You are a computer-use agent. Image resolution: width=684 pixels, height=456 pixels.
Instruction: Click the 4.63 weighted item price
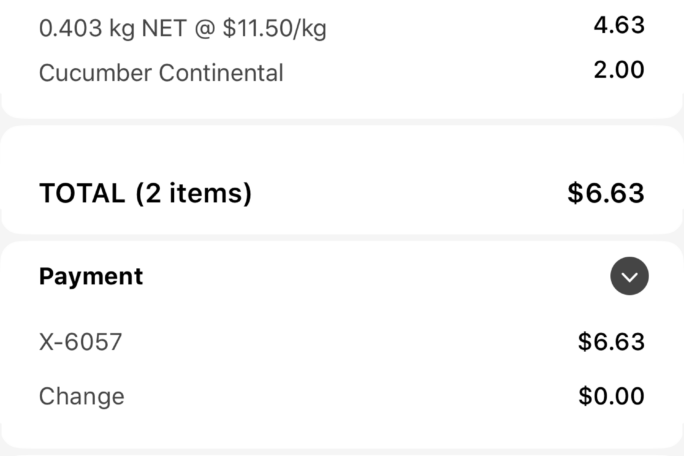(618, 25)
